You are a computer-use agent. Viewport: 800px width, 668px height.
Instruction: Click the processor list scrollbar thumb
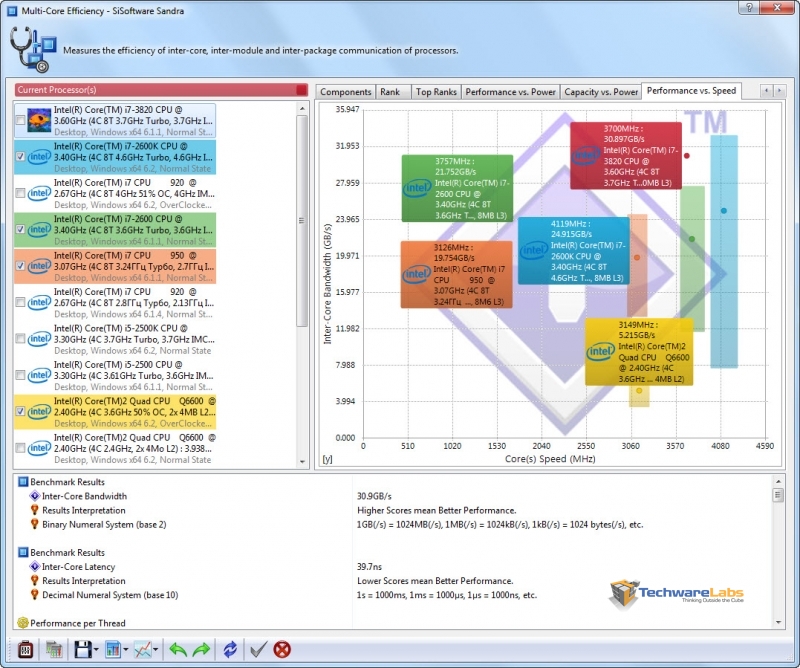click(302, 221)
